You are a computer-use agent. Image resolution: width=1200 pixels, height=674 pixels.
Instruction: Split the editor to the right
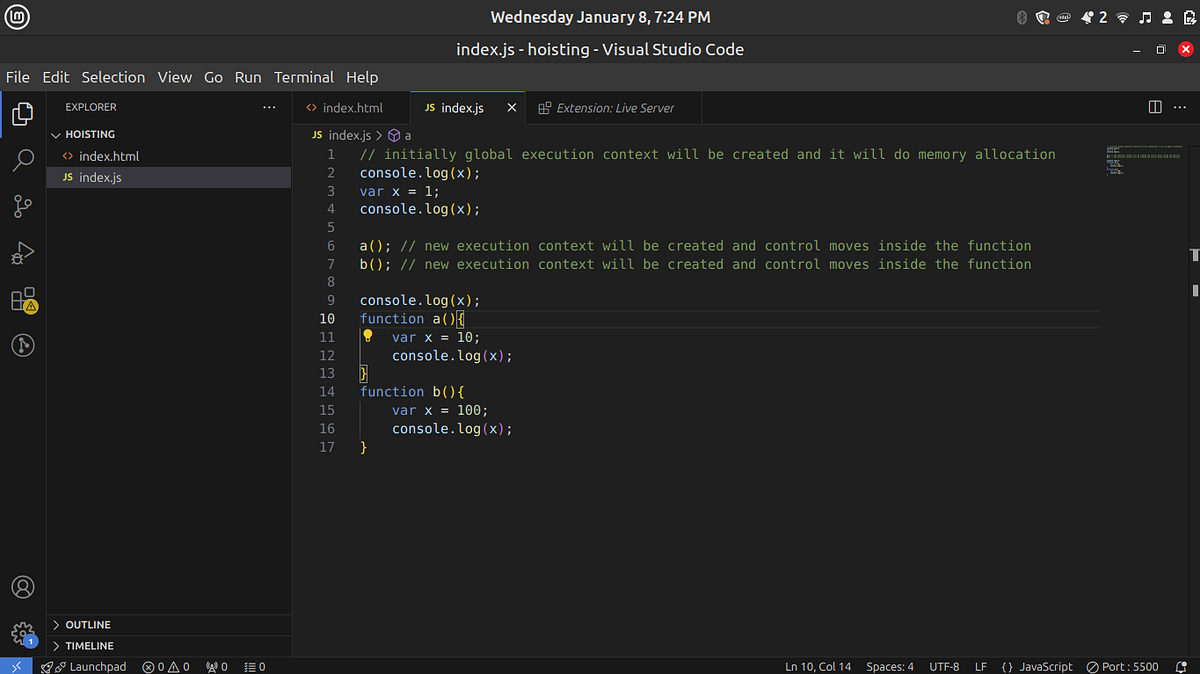point(1155,107)
